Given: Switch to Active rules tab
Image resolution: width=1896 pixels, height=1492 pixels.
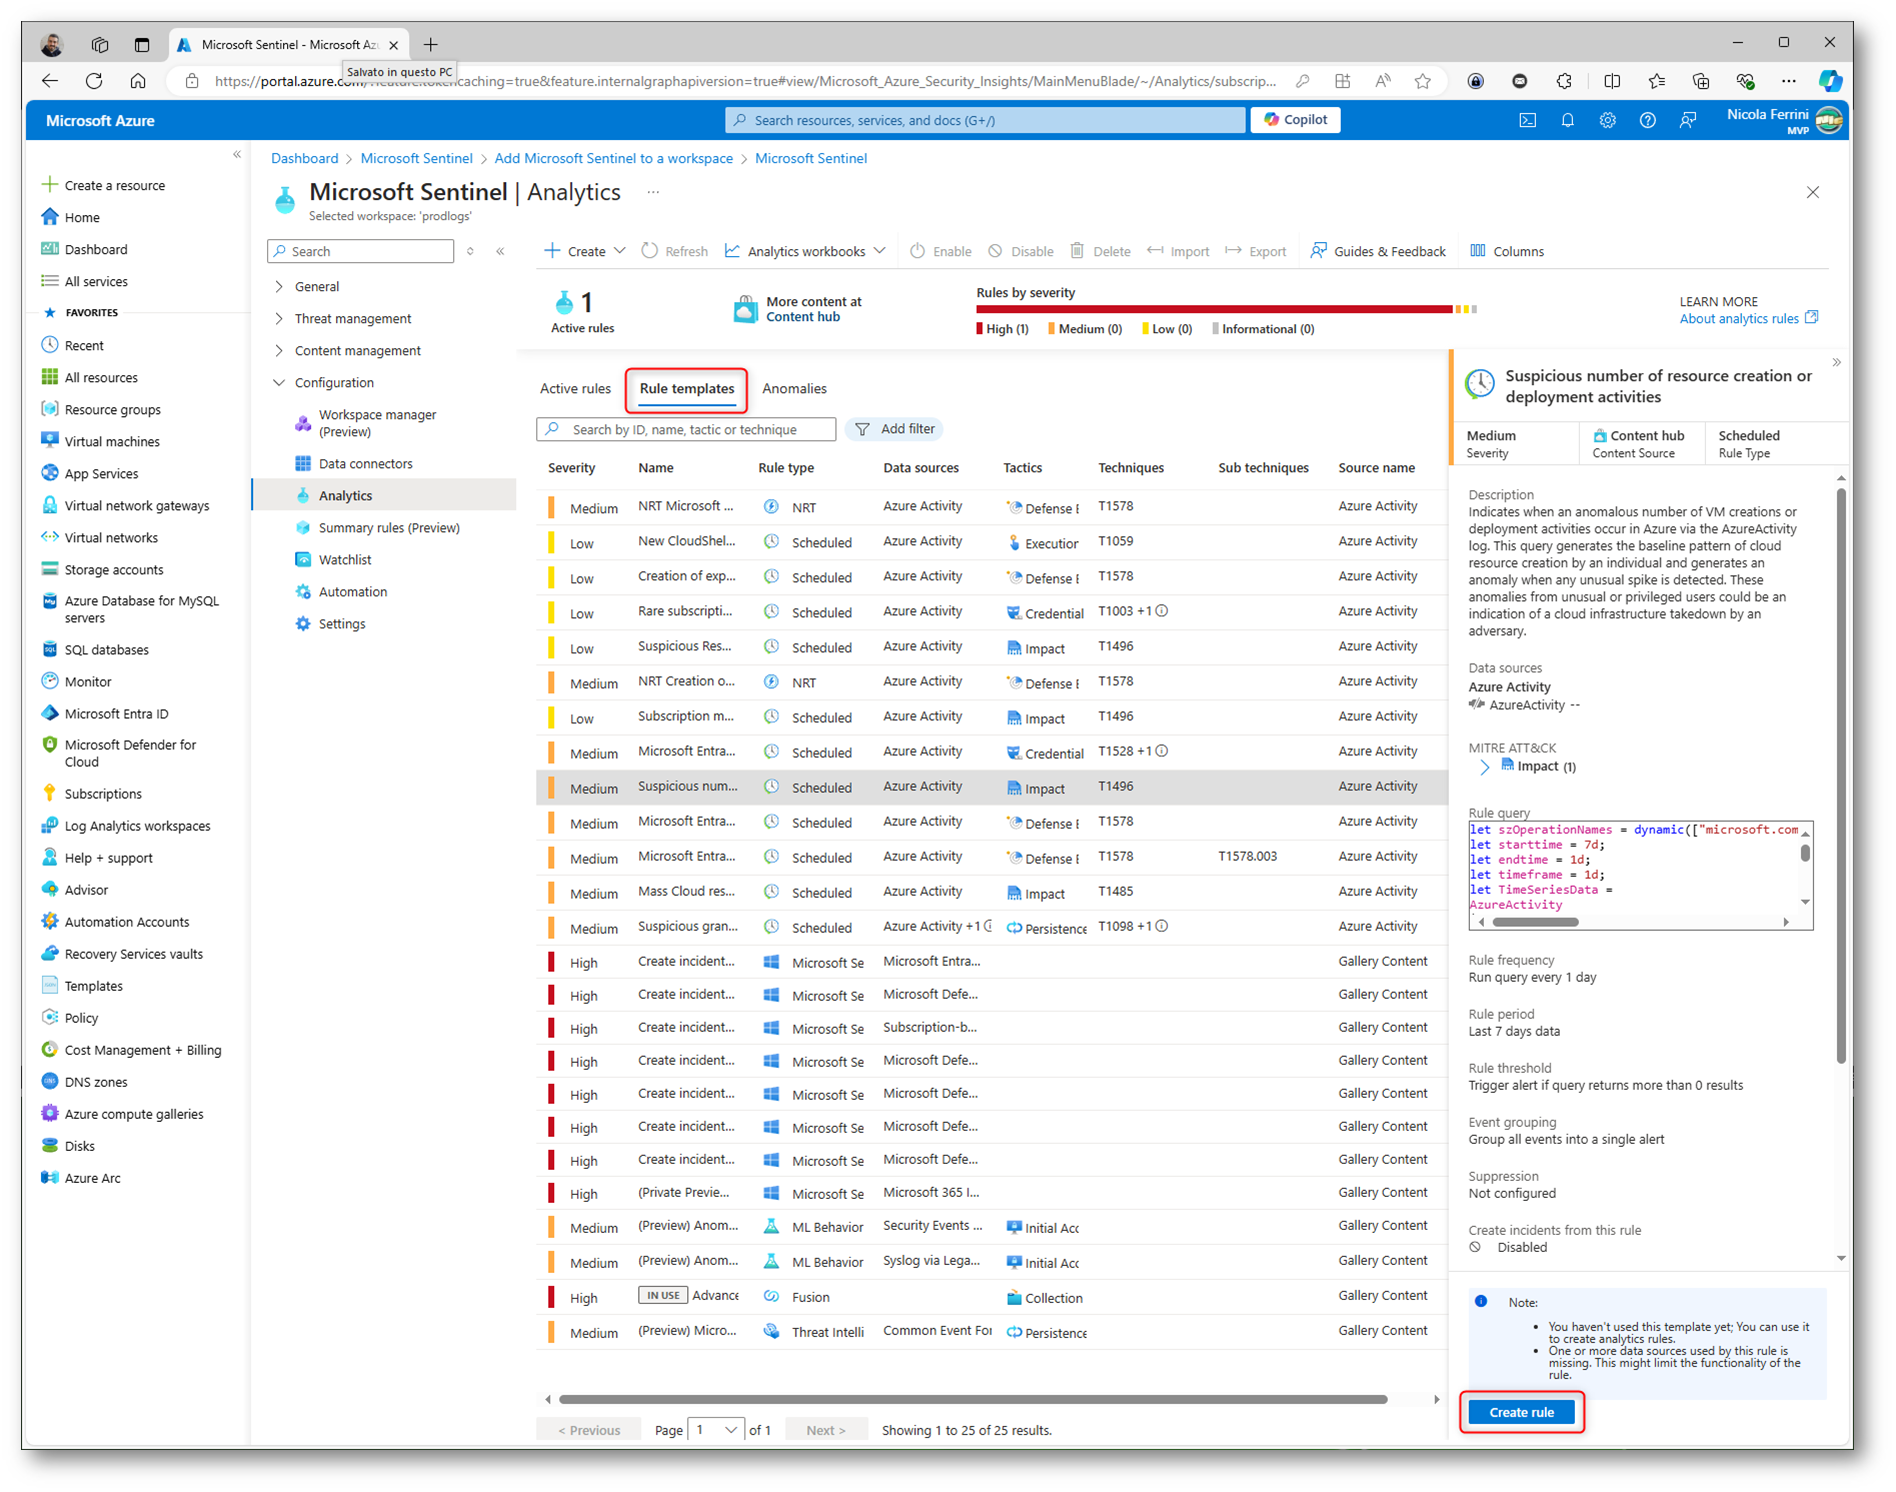Looking at the screenshot, I should tap(575, 388).
